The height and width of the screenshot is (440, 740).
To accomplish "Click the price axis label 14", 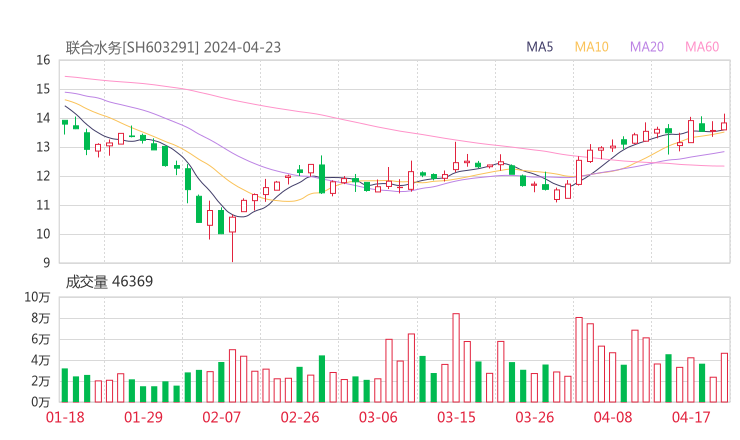I will pyautogui.click(x=43, y=118).
